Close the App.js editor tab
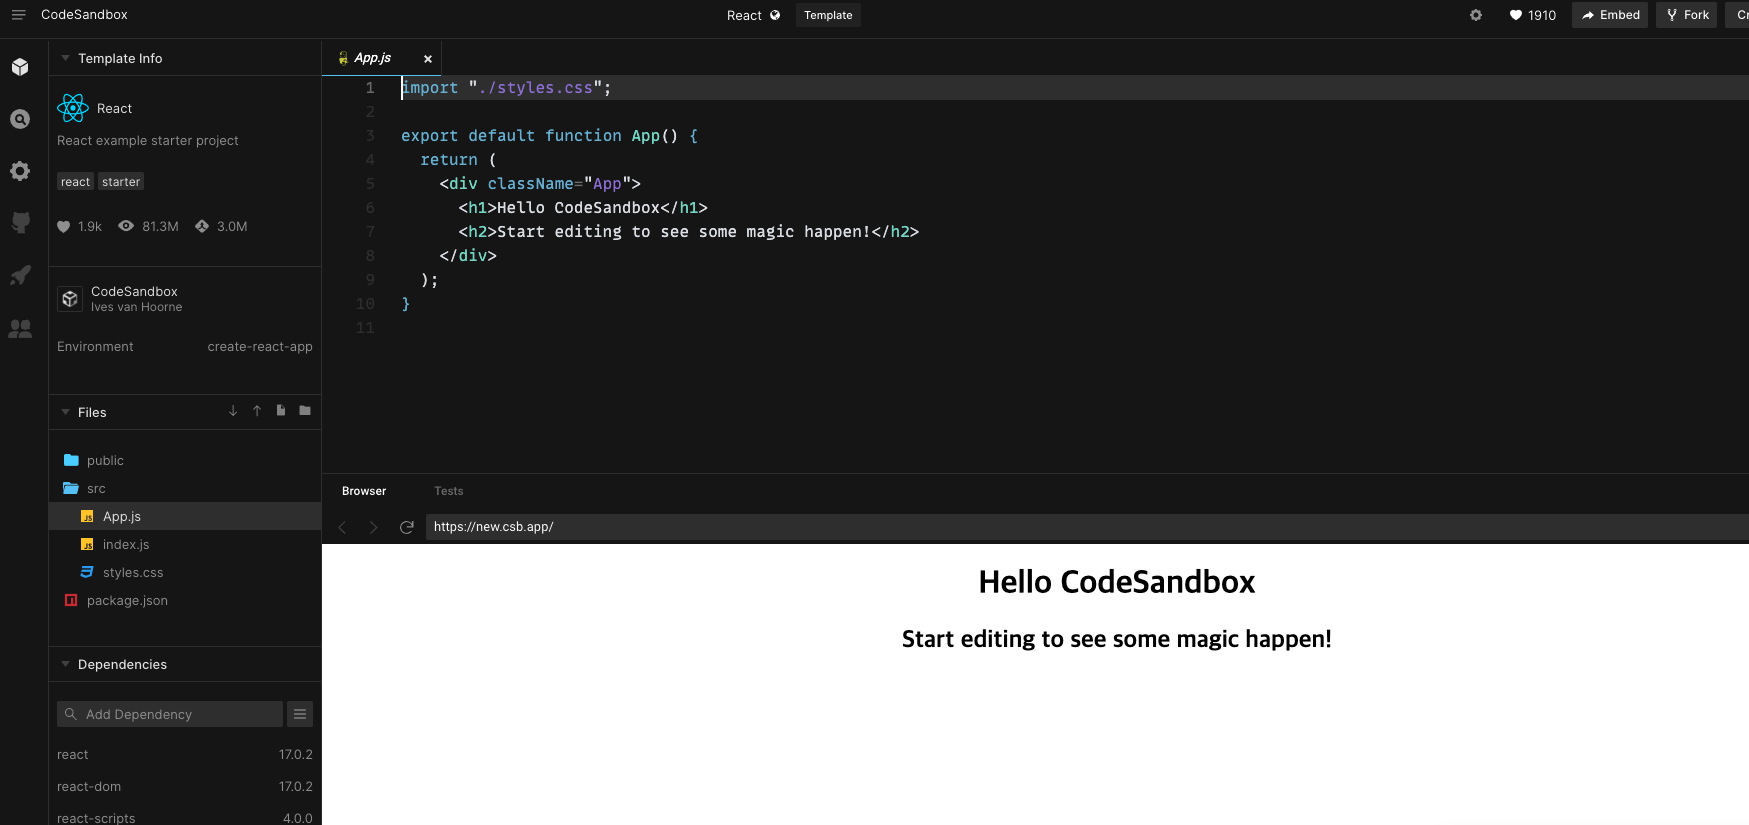 coord(428,59)
